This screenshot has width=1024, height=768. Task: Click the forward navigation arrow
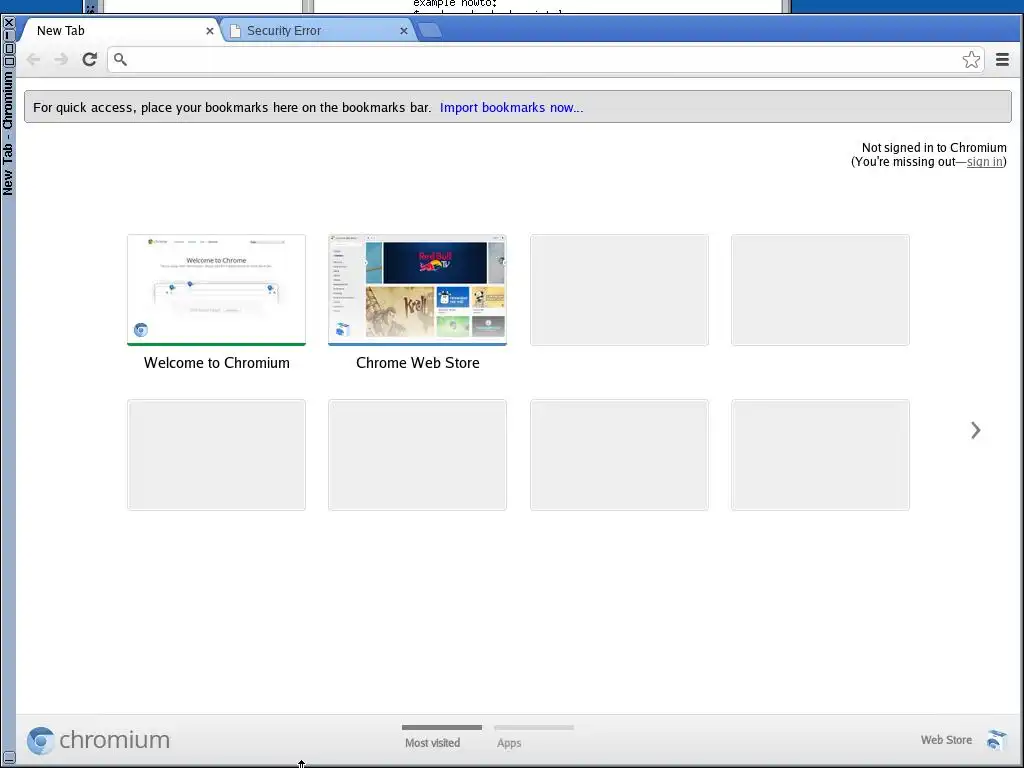coord(61,59)
